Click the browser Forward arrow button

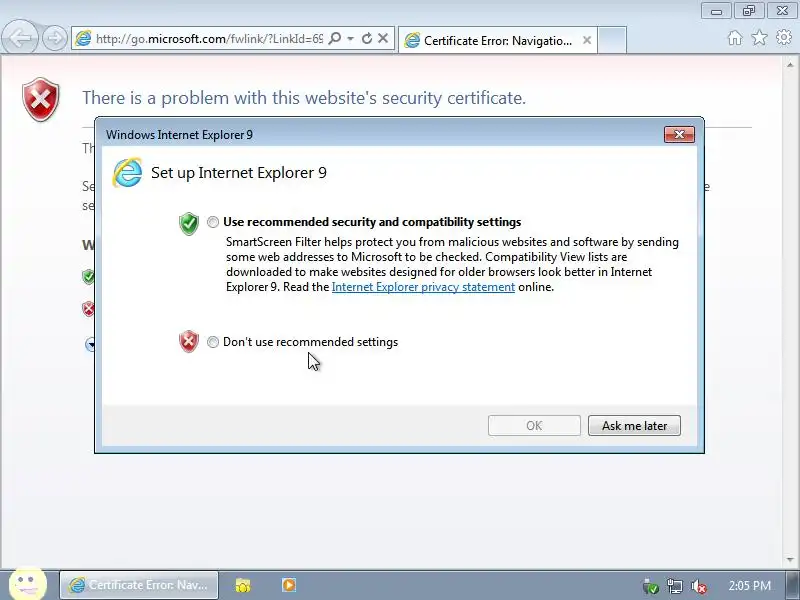[x=55, y=38]
